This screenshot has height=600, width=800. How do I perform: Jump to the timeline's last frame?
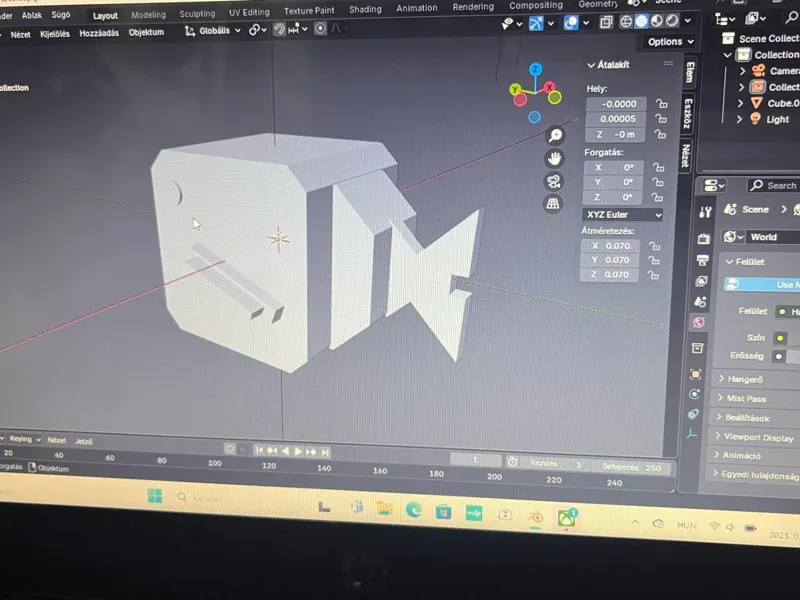pyautogui.click(x=325, y=452)
